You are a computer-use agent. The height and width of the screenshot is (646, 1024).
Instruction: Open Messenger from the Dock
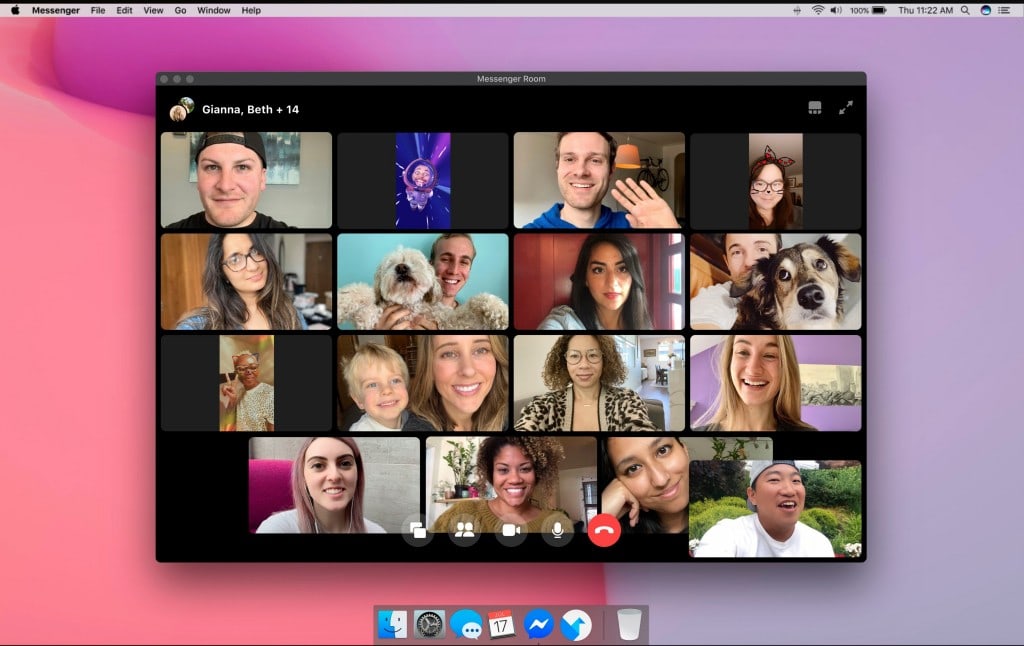click(539, 624)
